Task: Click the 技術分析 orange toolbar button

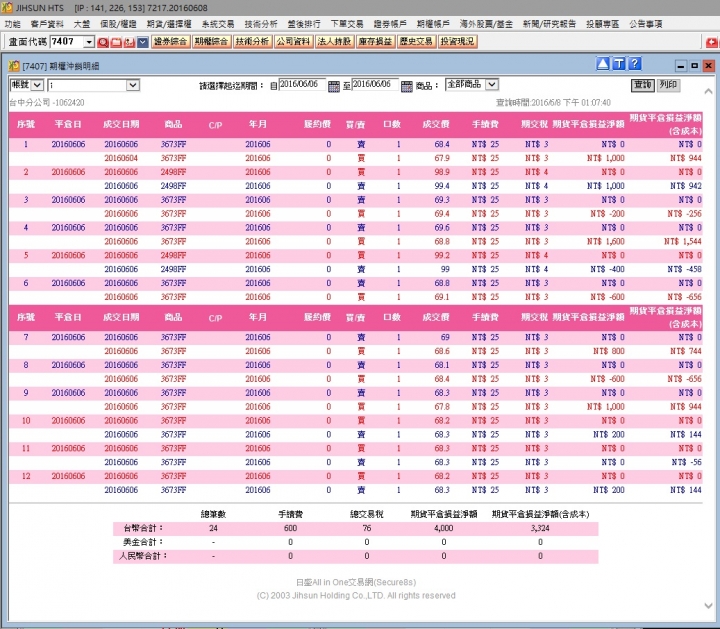Action: 252,42
